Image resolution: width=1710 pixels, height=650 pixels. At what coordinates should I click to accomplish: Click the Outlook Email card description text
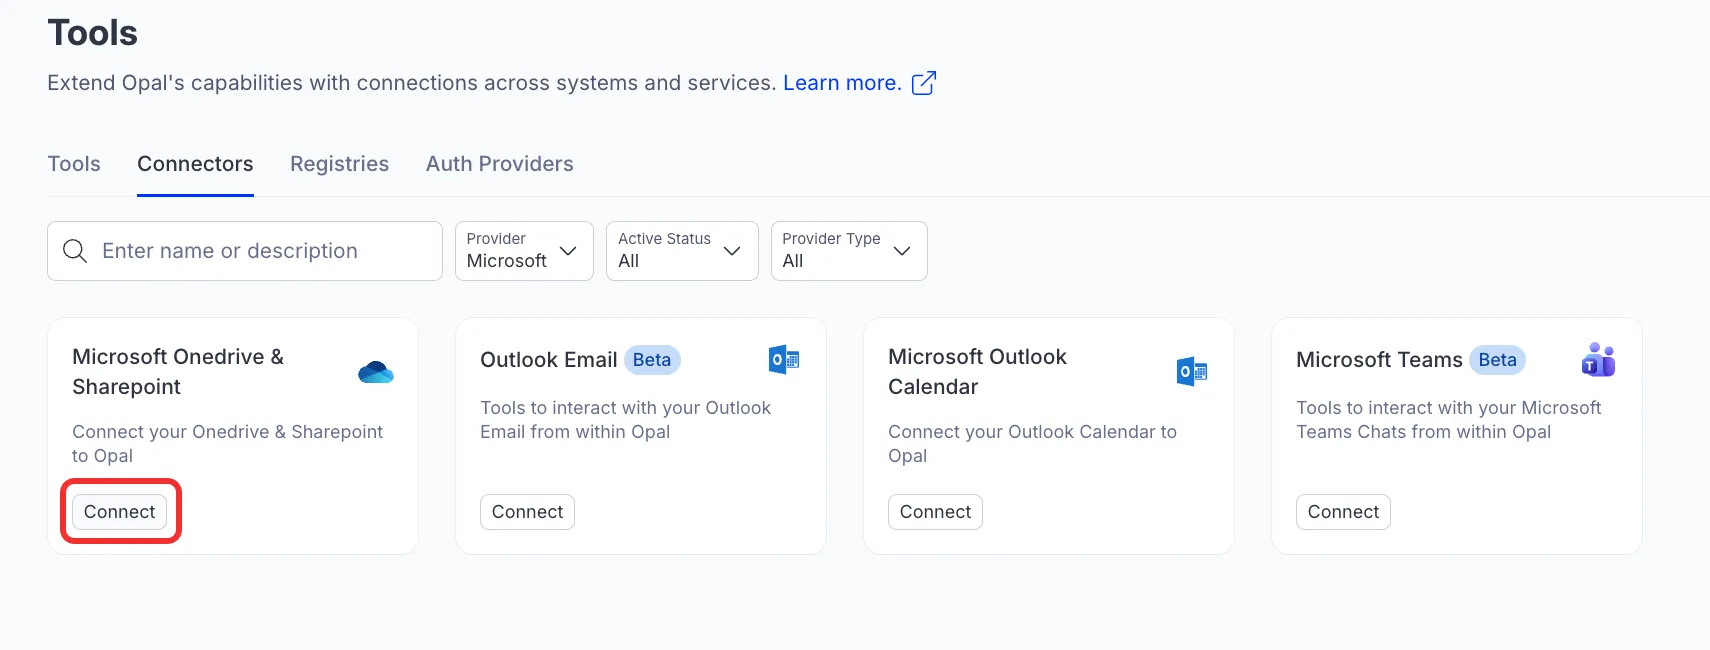click(625, 420)
